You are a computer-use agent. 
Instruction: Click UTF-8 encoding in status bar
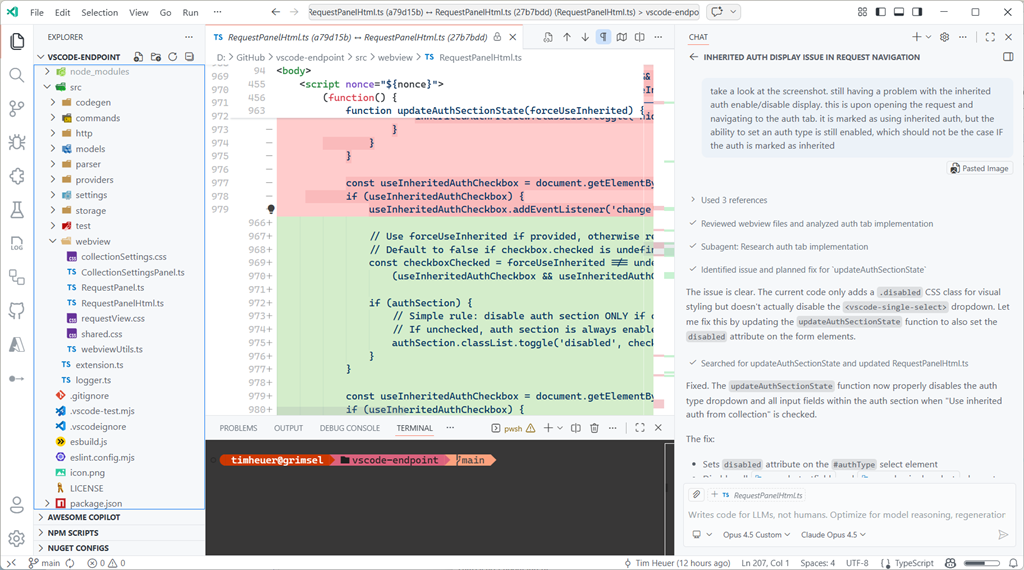click(x=857, y=563)
